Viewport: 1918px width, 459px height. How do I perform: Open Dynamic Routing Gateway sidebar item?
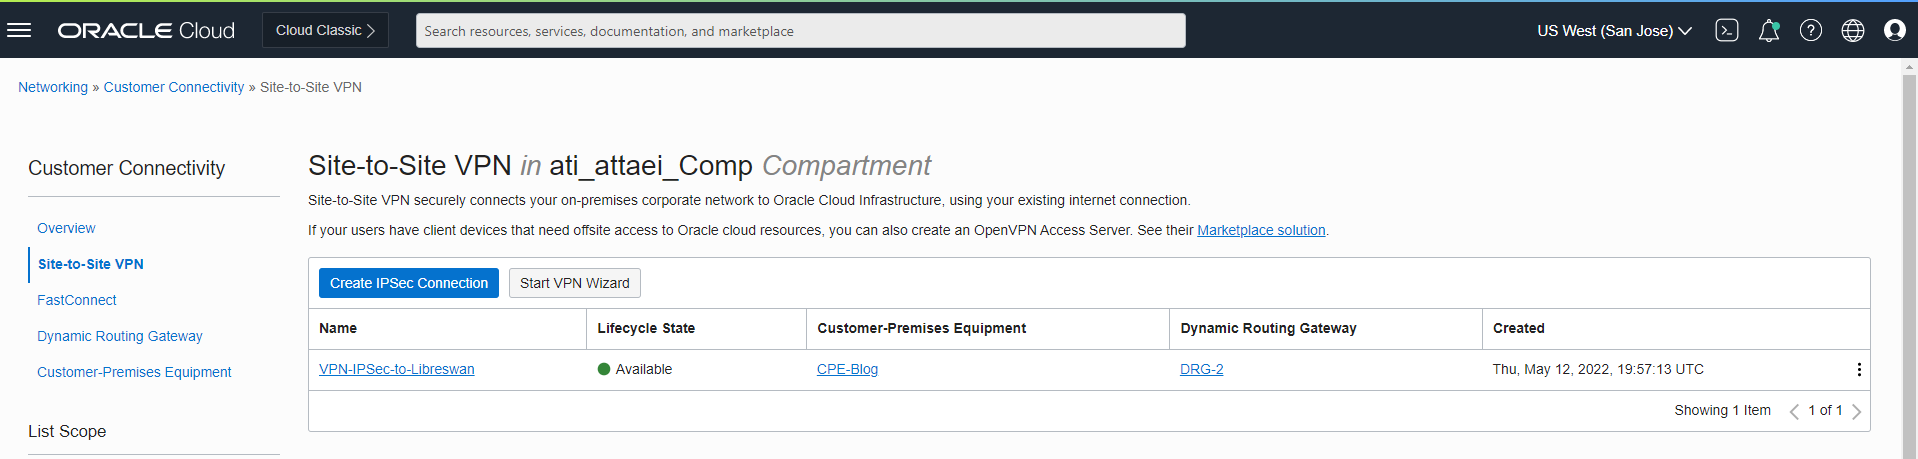click(x=120, y=336)
